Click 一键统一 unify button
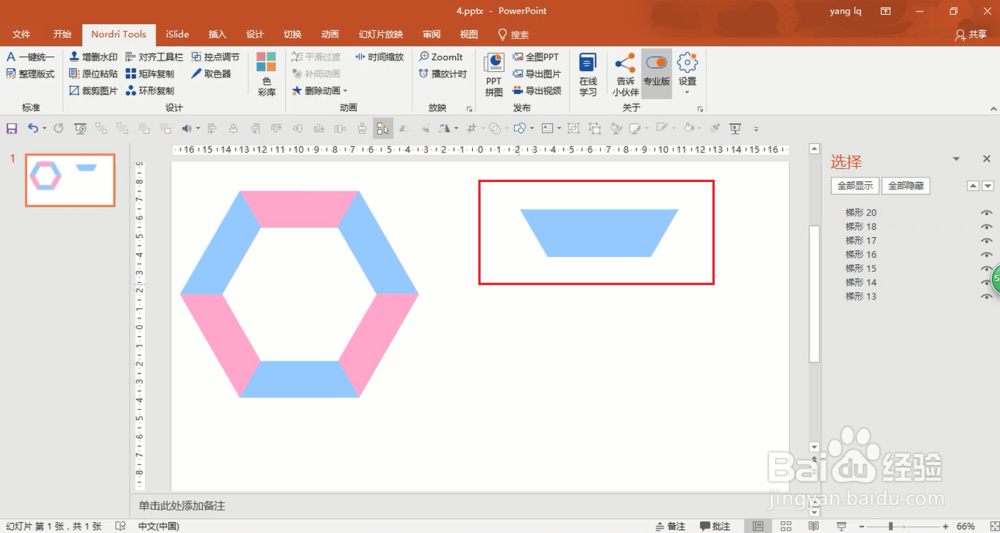This screenshot has width=1000, height=533. [30, 57]
